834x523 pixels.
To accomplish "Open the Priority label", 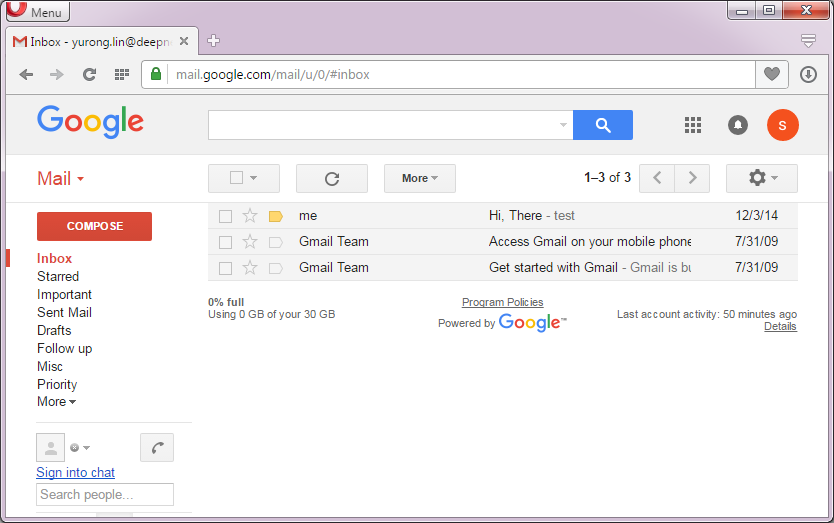I will point(57,384).
